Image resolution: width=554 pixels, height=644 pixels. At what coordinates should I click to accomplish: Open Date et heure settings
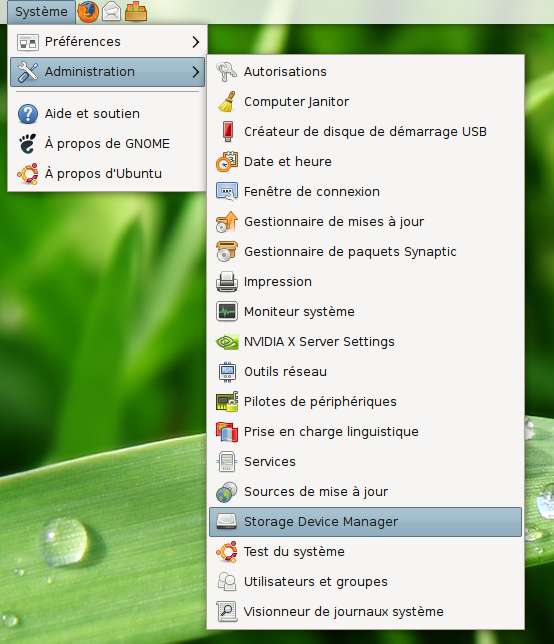[366, 162]
